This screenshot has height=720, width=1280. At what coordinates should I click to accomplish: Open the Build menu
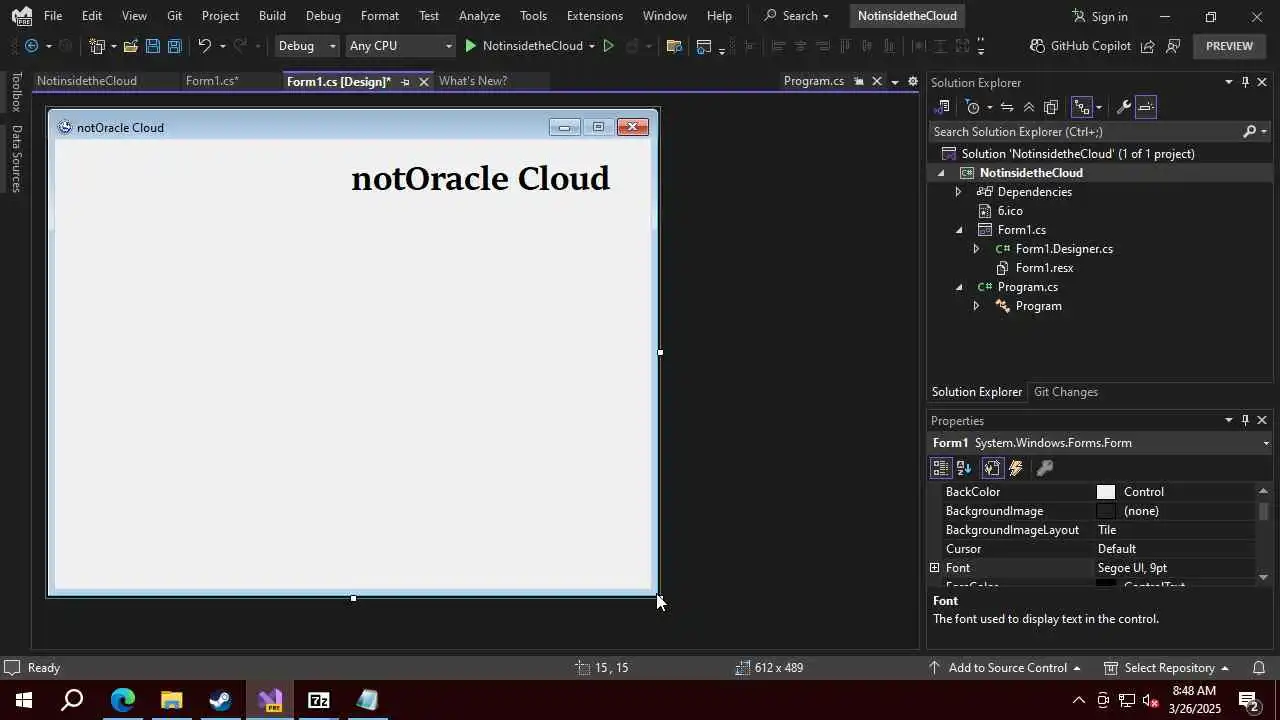272,16
